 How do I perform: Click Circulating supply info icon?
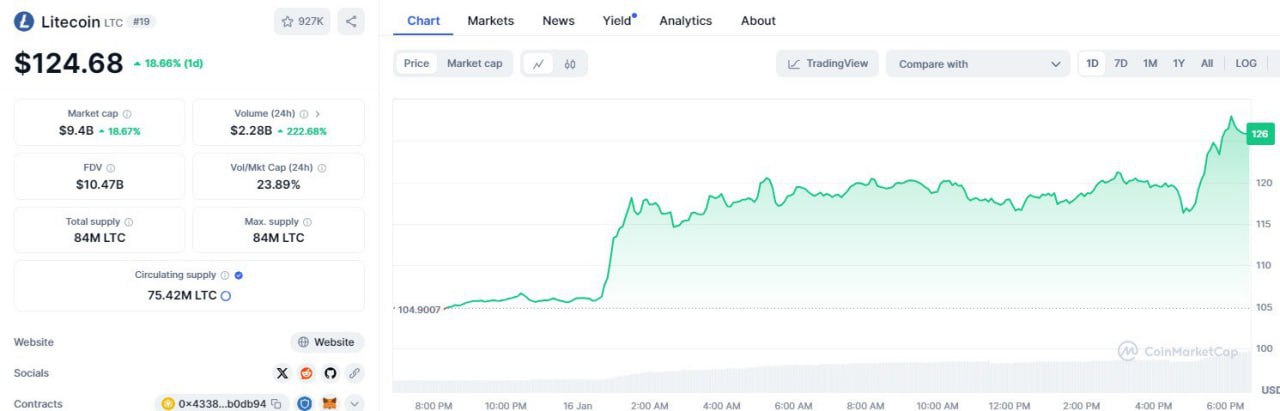pyautogui.click(x=225, y=275)
